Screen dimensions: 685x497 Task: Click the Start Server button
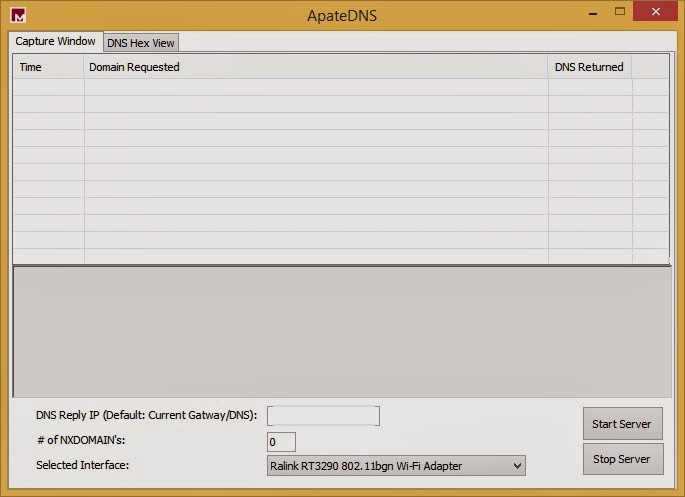pyautogui.click(x=623, y=424)
